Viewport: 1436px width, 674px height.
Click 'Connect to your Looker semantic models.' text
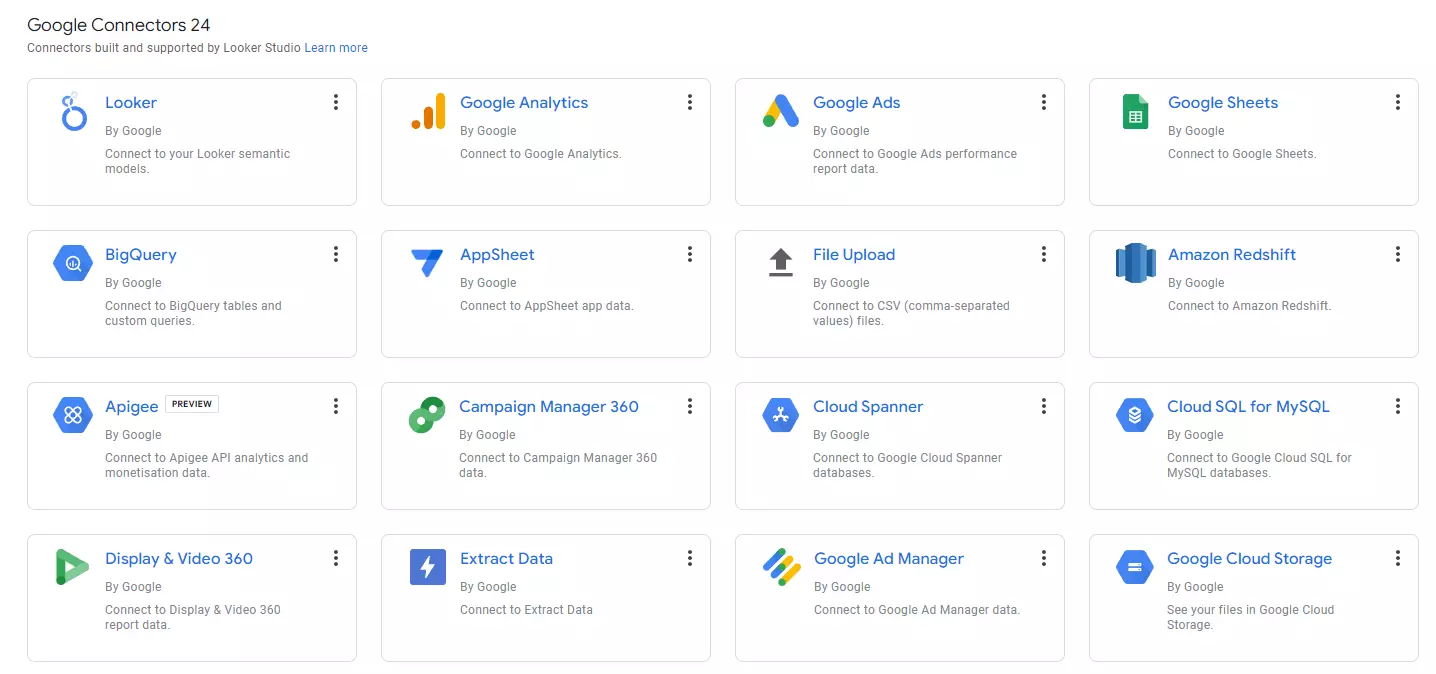[197, 161]
